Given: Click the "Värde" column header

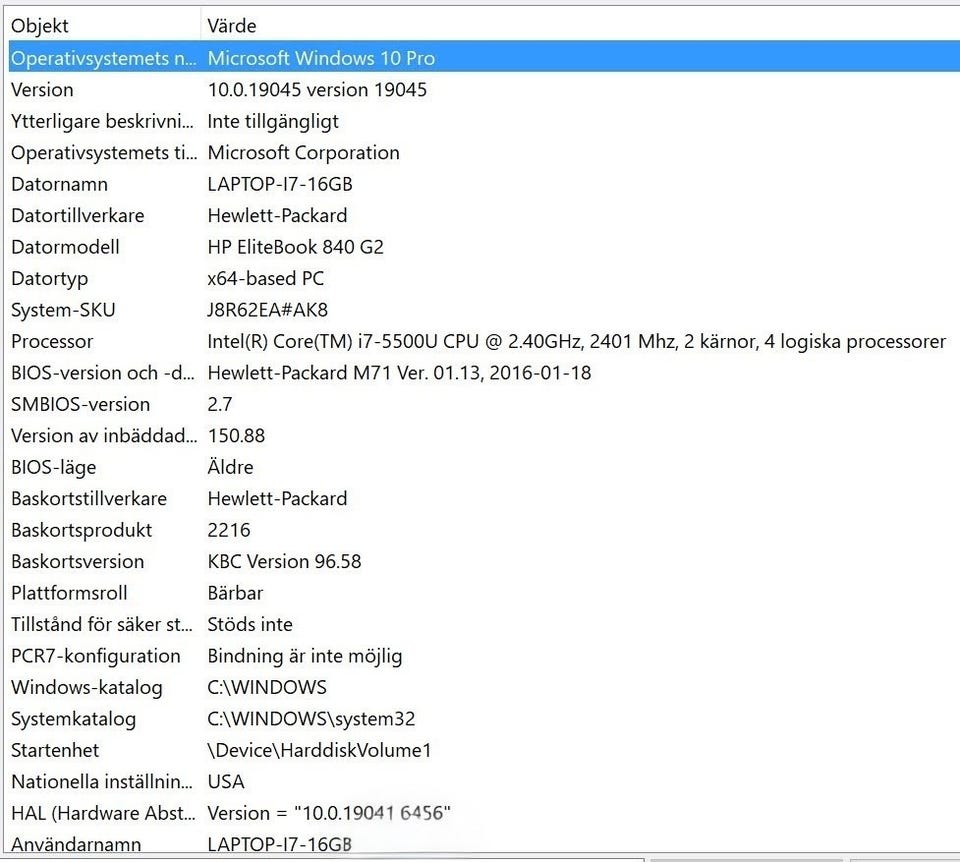Looking at the screenshot, I should click(232, 26).
